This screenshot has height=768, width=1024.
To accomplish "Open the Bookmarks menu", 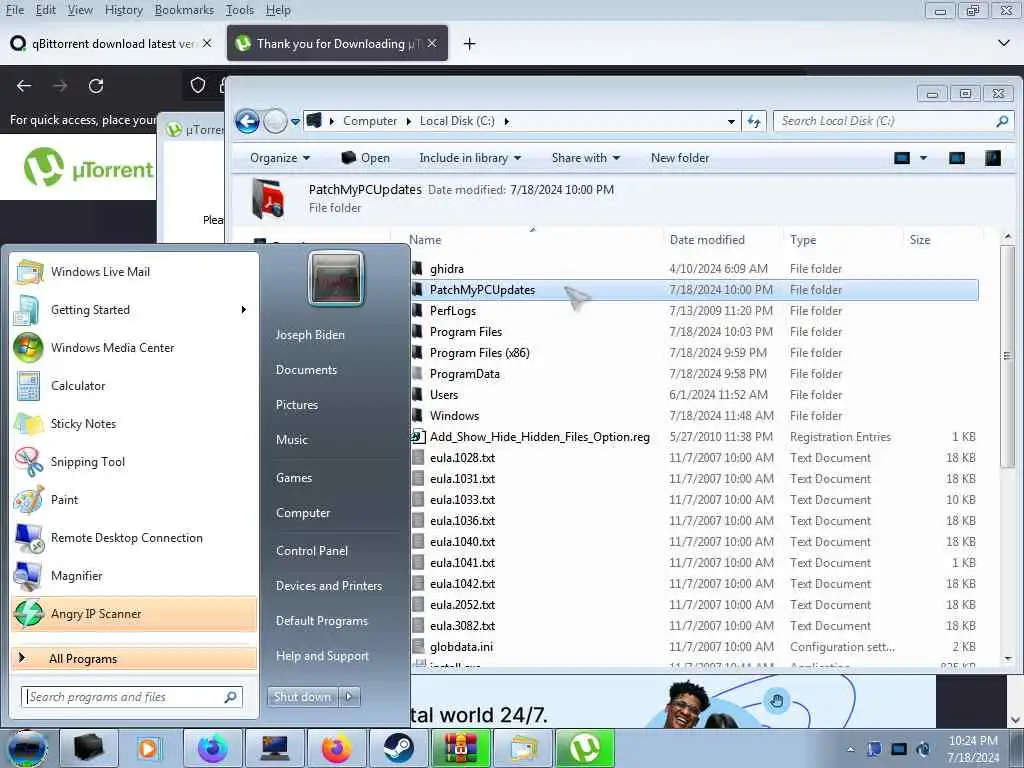I will [184, 10].
